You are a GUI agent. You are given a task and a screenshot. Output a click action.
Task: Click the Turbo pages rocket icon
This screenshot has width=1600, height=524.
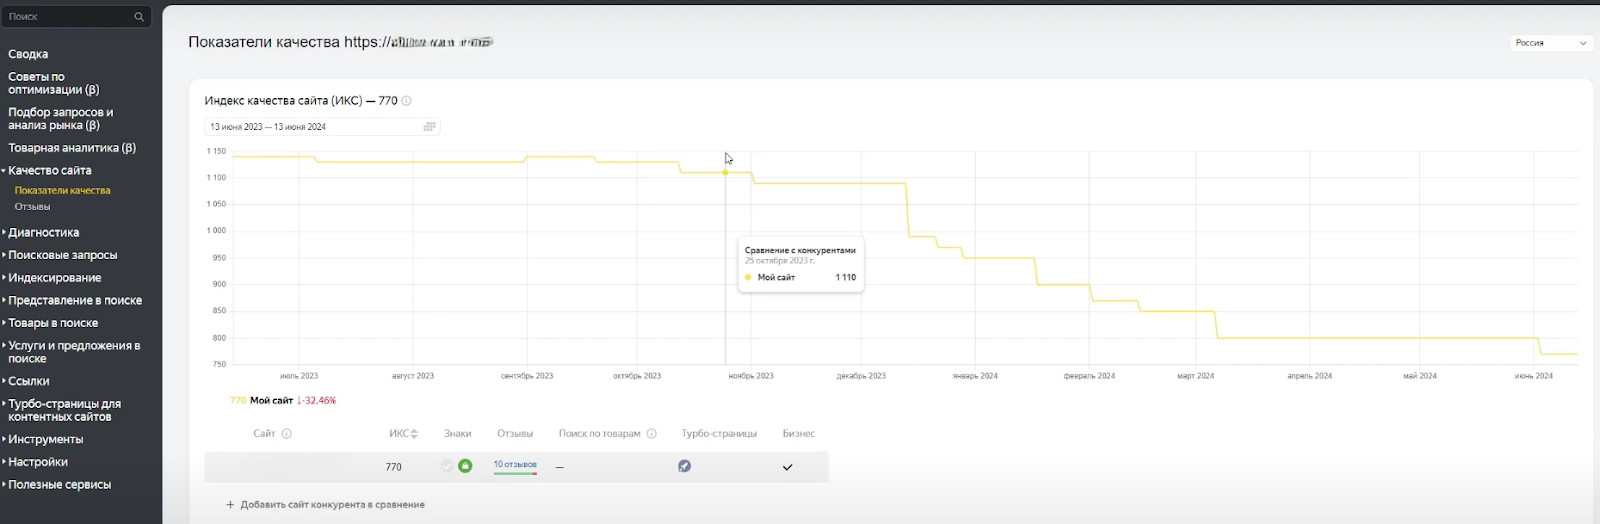pyautogui.click(x=685, y=466)
